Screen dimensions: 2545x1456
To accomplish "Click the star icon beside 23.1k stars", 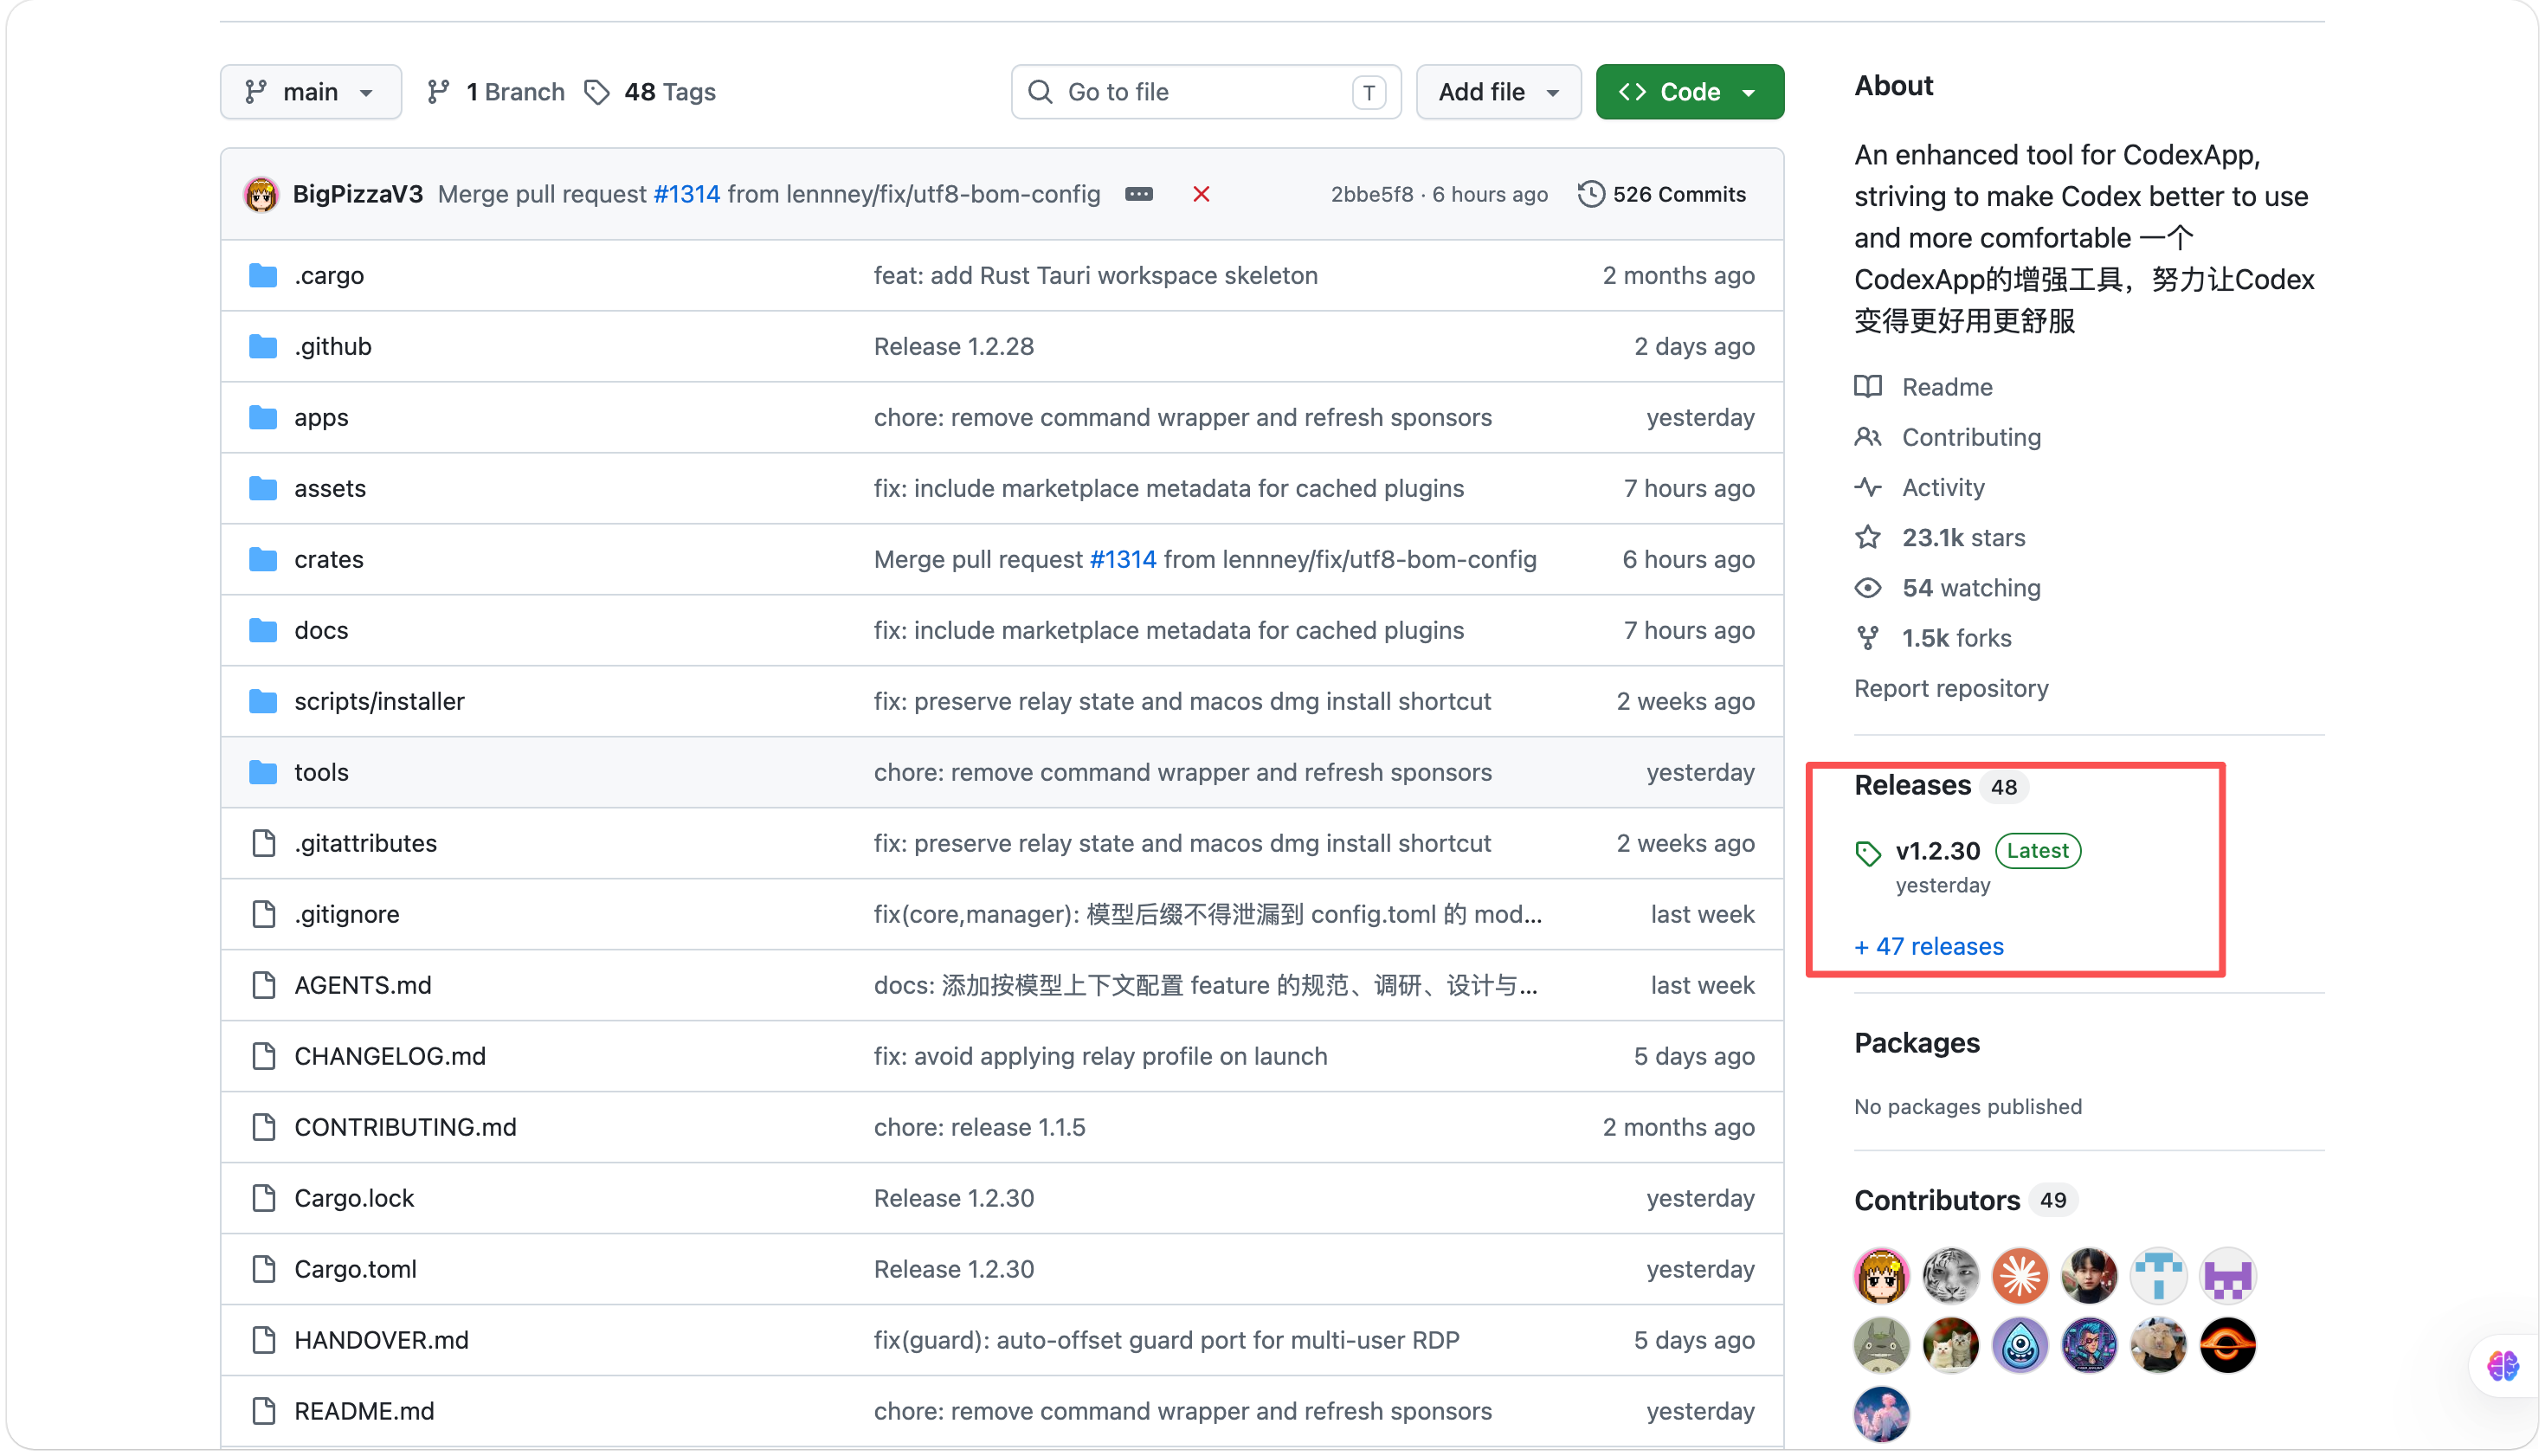I will (1868, 538).
